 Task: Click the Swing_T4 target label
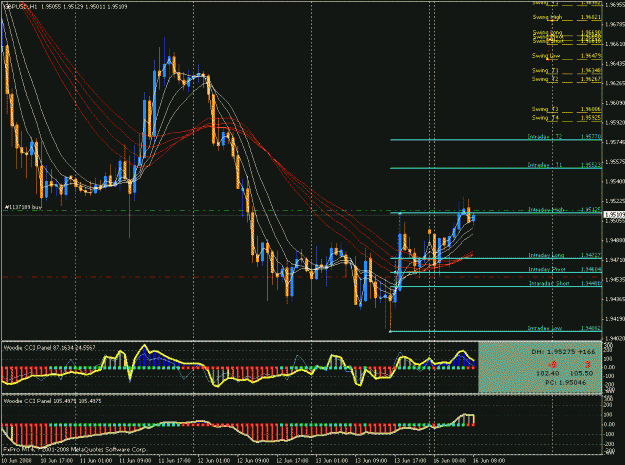(545, 118)
